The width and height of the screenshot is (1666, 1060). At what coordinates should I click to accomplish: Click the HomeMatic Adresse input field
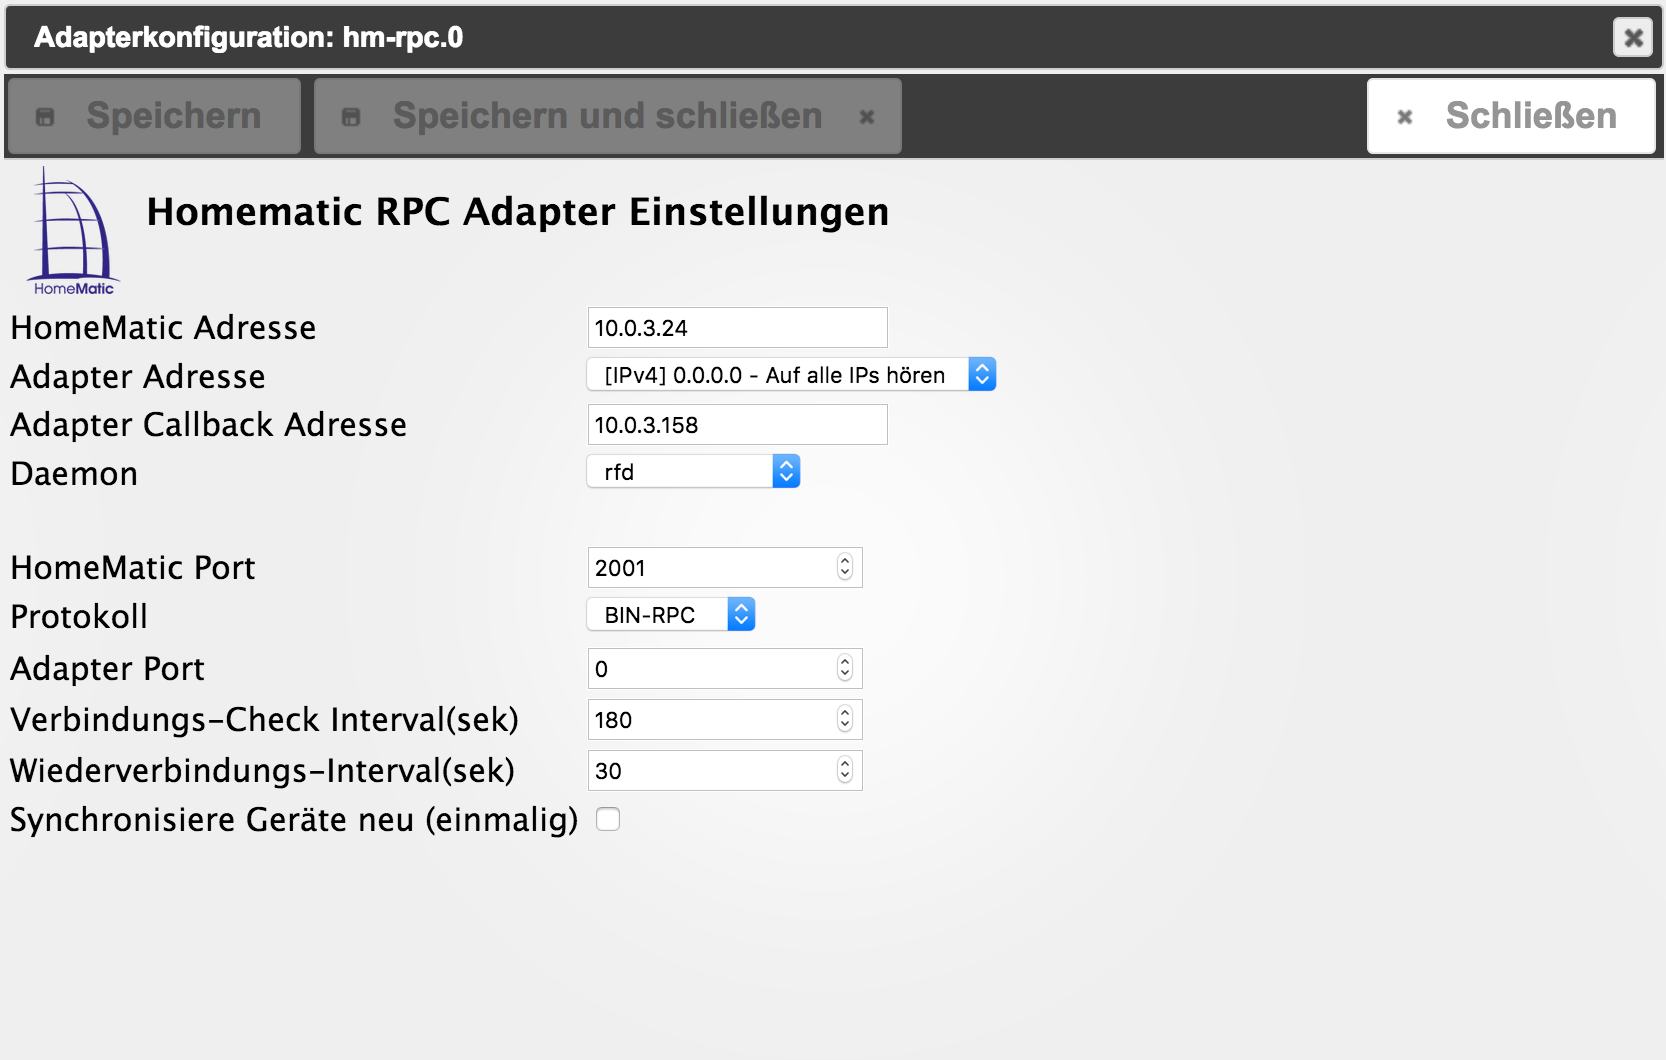[x=737, y=328]
